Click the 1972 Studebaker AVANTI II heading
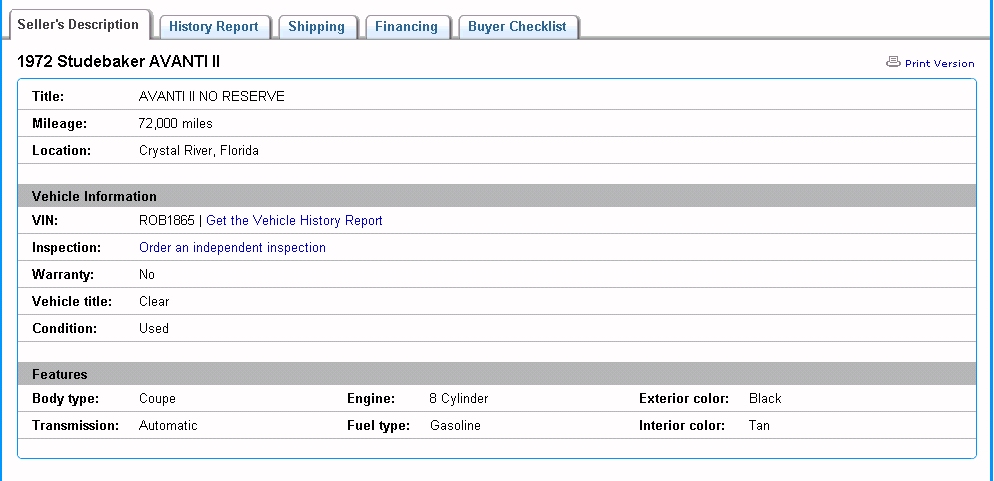 click(119, 62)
